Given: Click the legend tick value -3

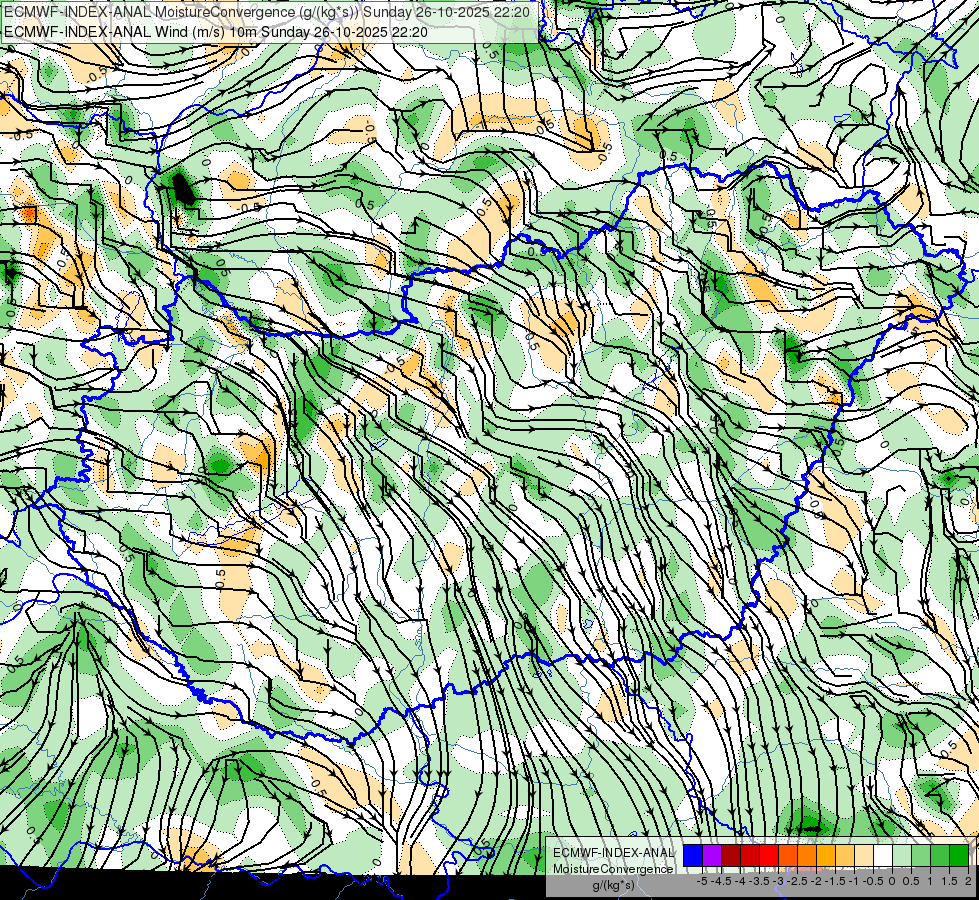Looking at the screenshot, I should [x=778, y=881].
